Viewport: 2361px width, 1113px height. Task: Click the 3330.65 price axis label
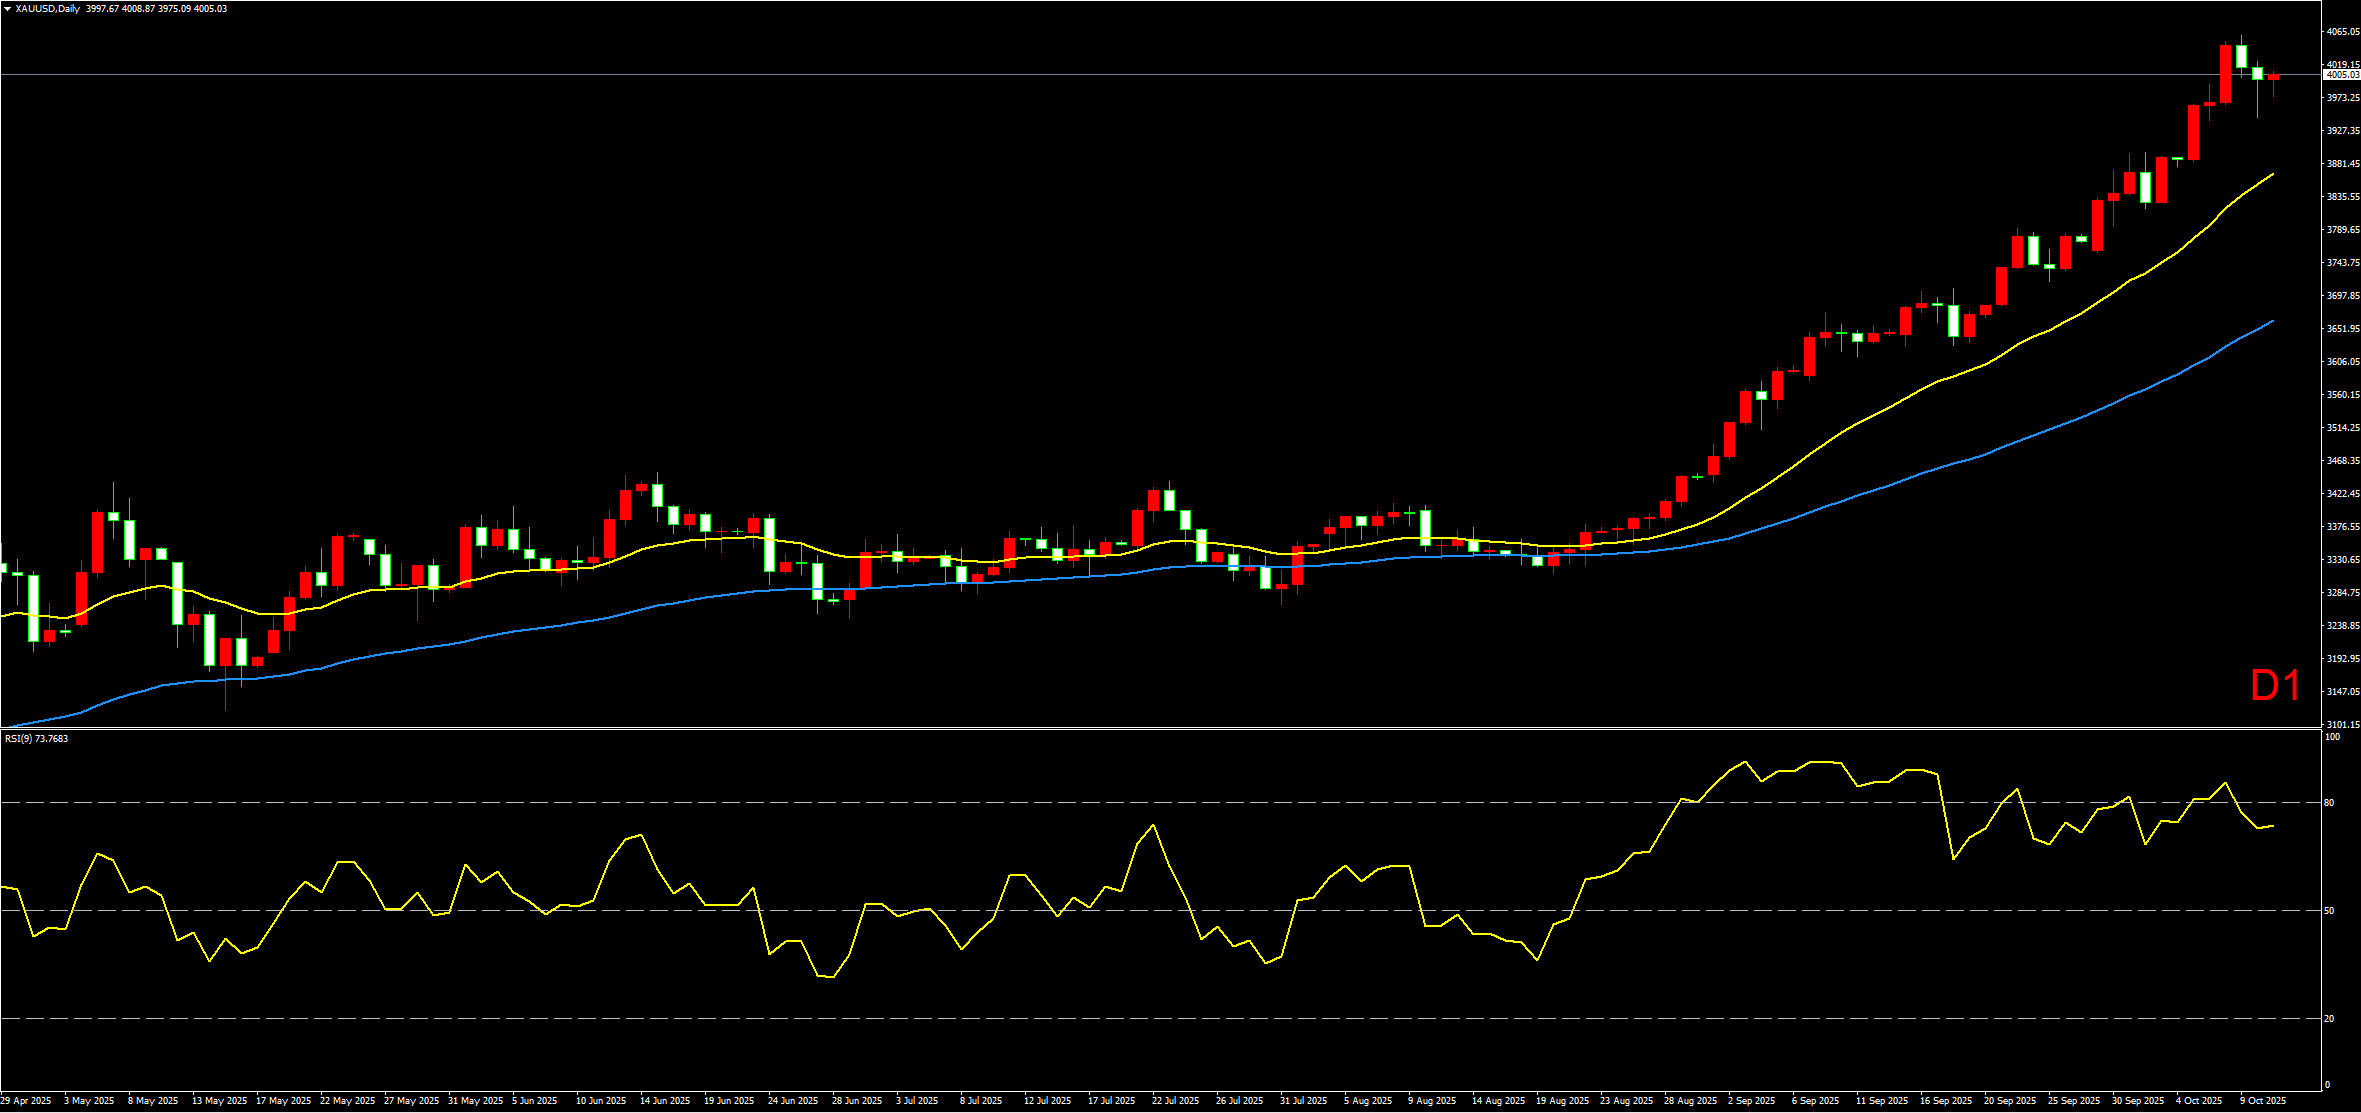(x=2342, y=560)
